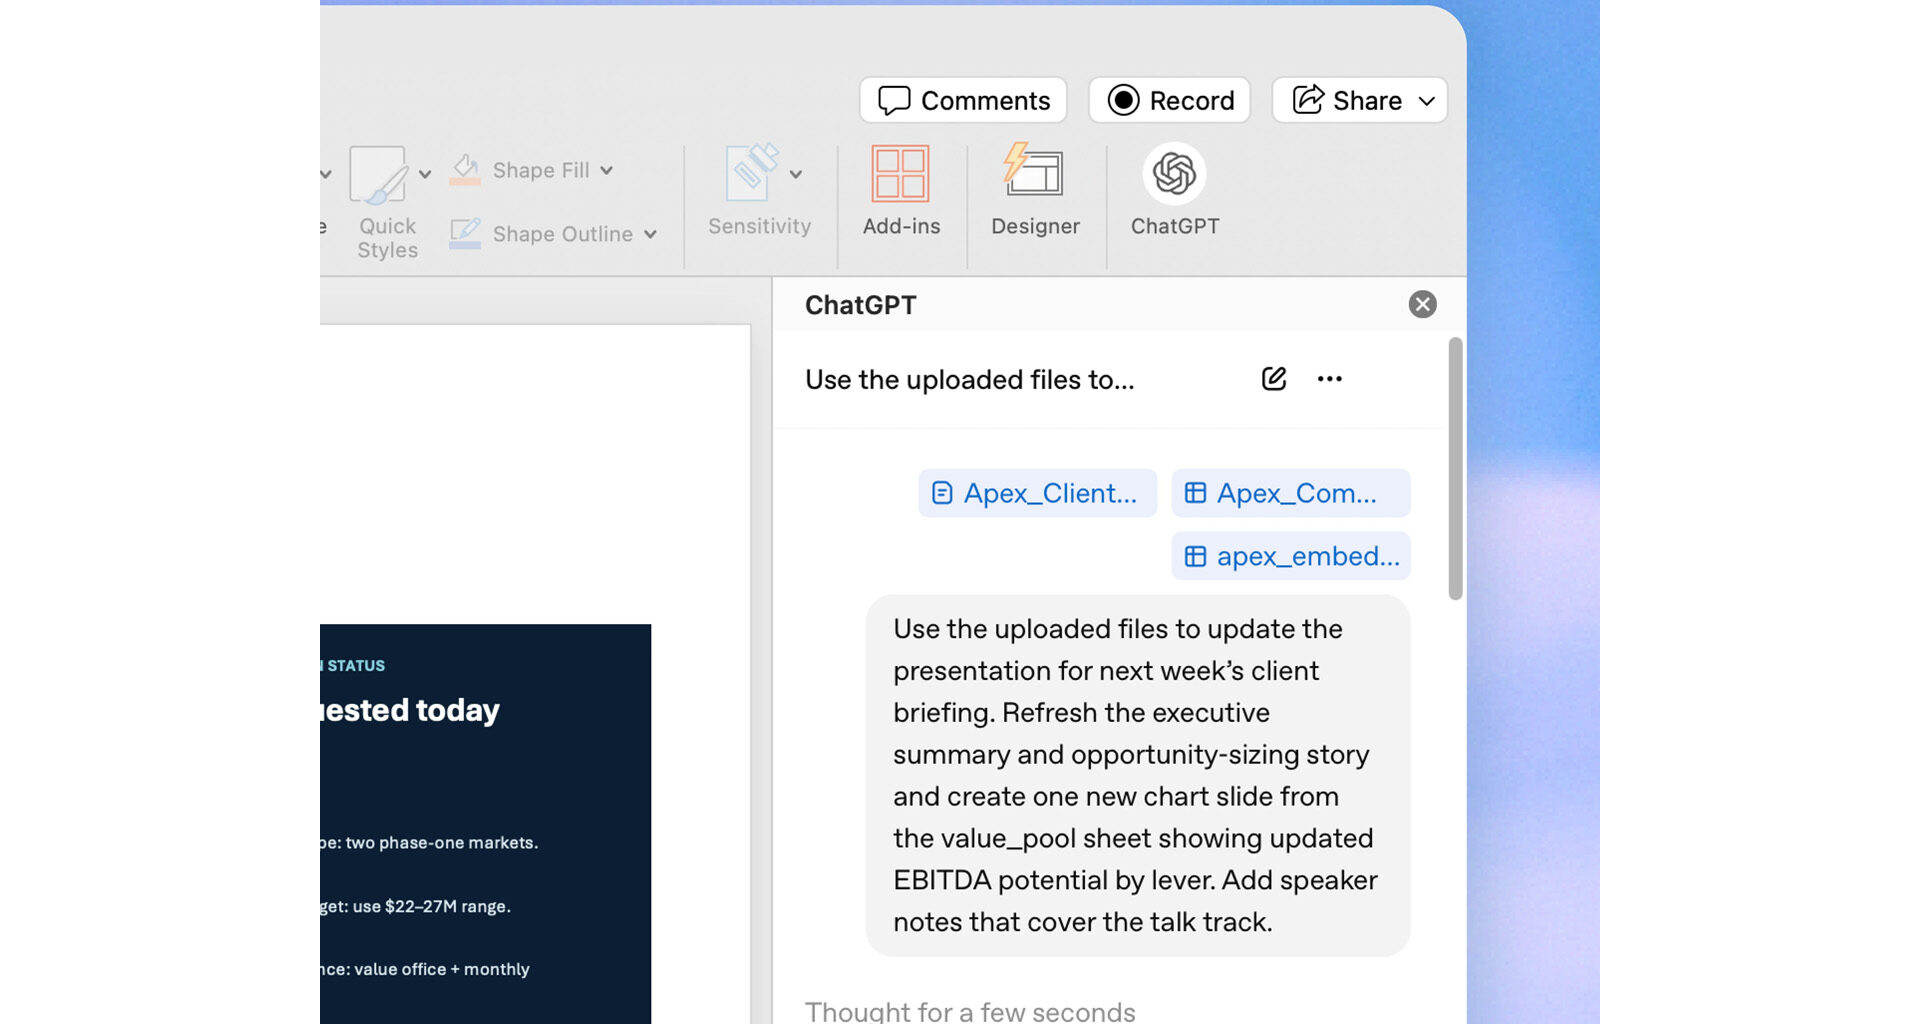Click the user prompt message bubble
Image resolution: width=1920 pixels, height=1024 pixels.
tap(1138, 776)
